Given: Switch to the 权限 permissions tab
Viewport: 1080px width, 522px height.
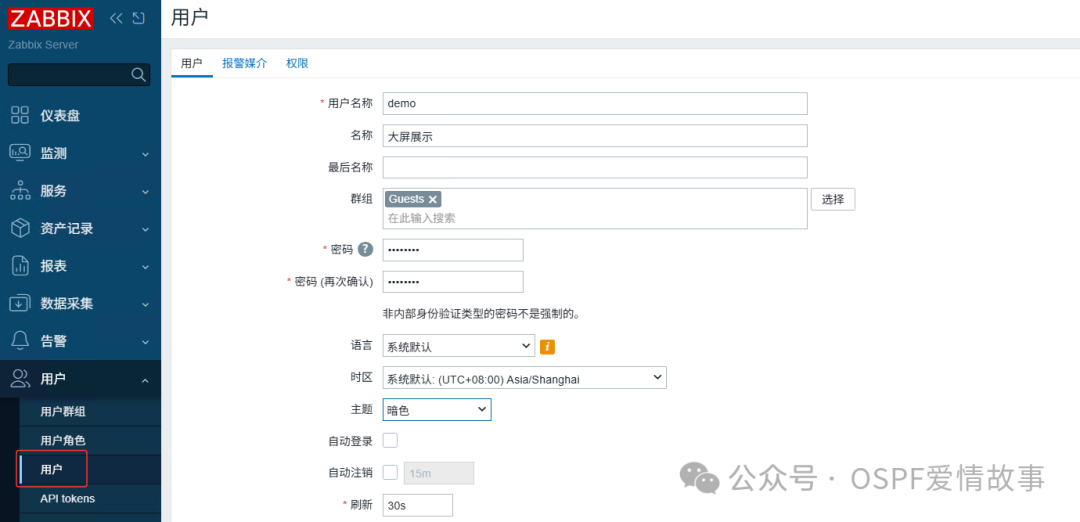Looking at the screenshot, I should click(x=298, y=63).
